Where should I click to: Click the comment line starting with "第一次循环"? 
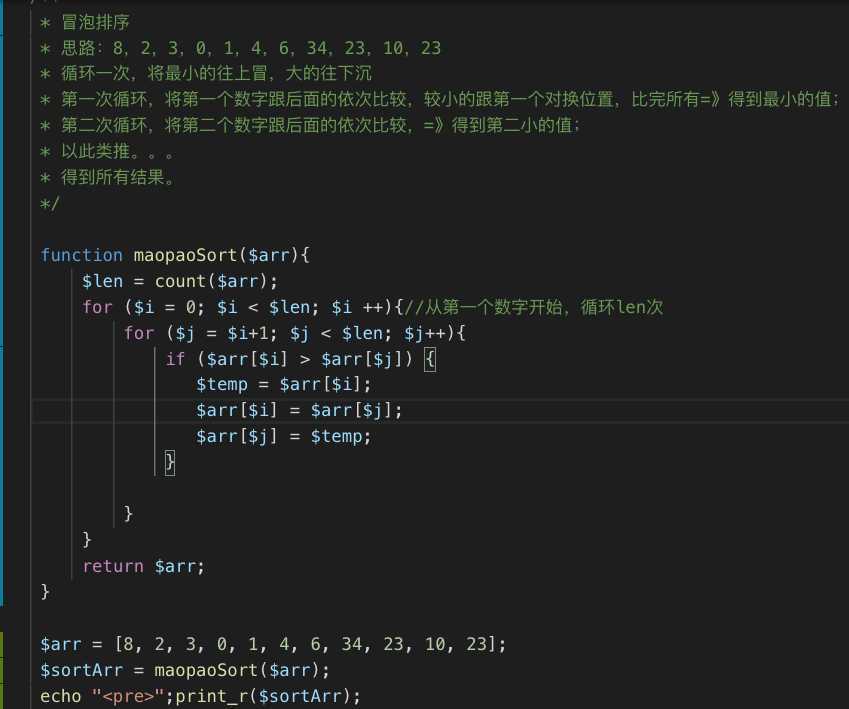[440, 99]
